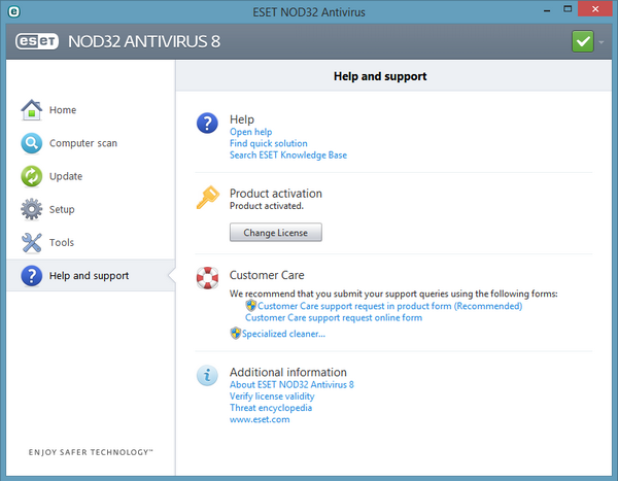618x481 pixels.
Task: Click the ESET icon in the title bar
Action: 14,12
